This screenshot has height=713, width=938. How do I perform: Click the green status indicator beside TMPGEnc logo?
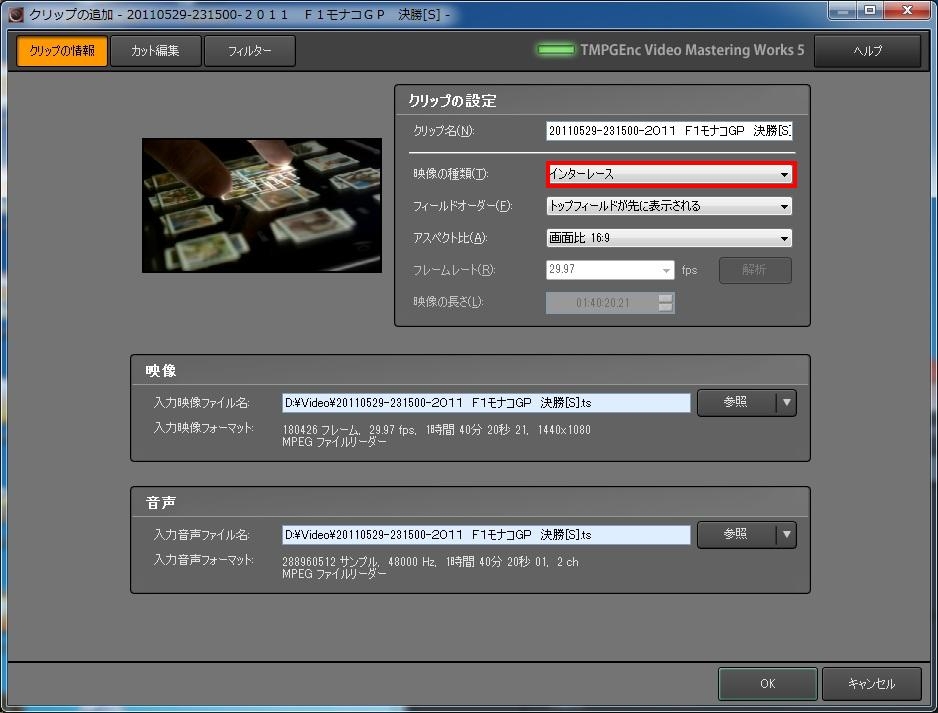coord(556,50)
